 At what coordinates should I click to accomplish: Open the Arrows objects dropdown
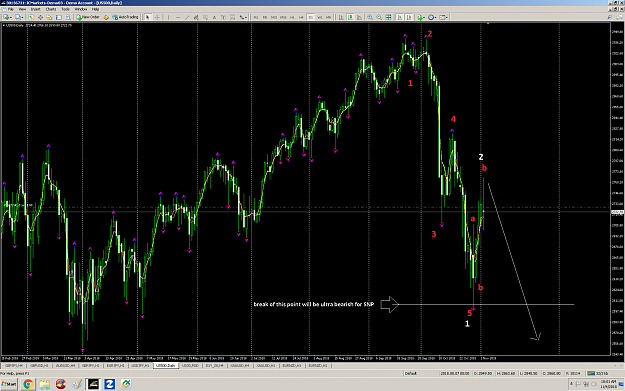coord(243,17)
